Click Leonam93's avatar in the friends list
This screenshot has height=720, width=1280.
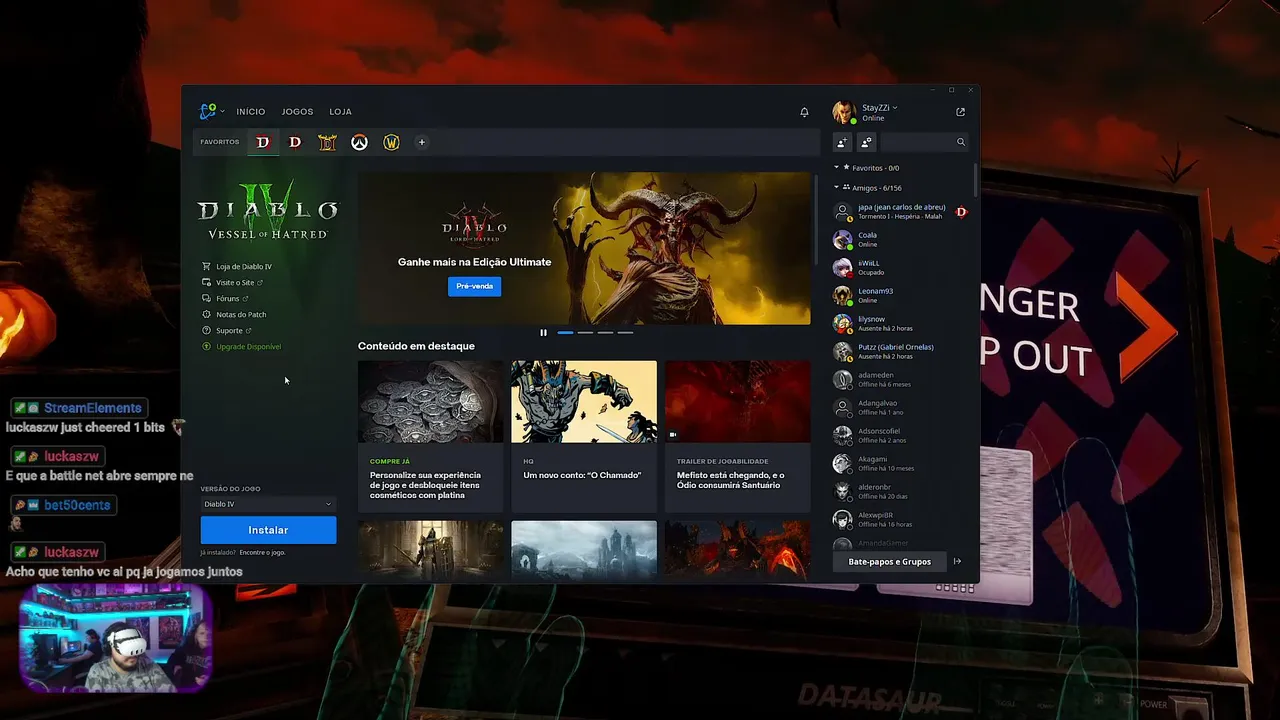[843, 296]
